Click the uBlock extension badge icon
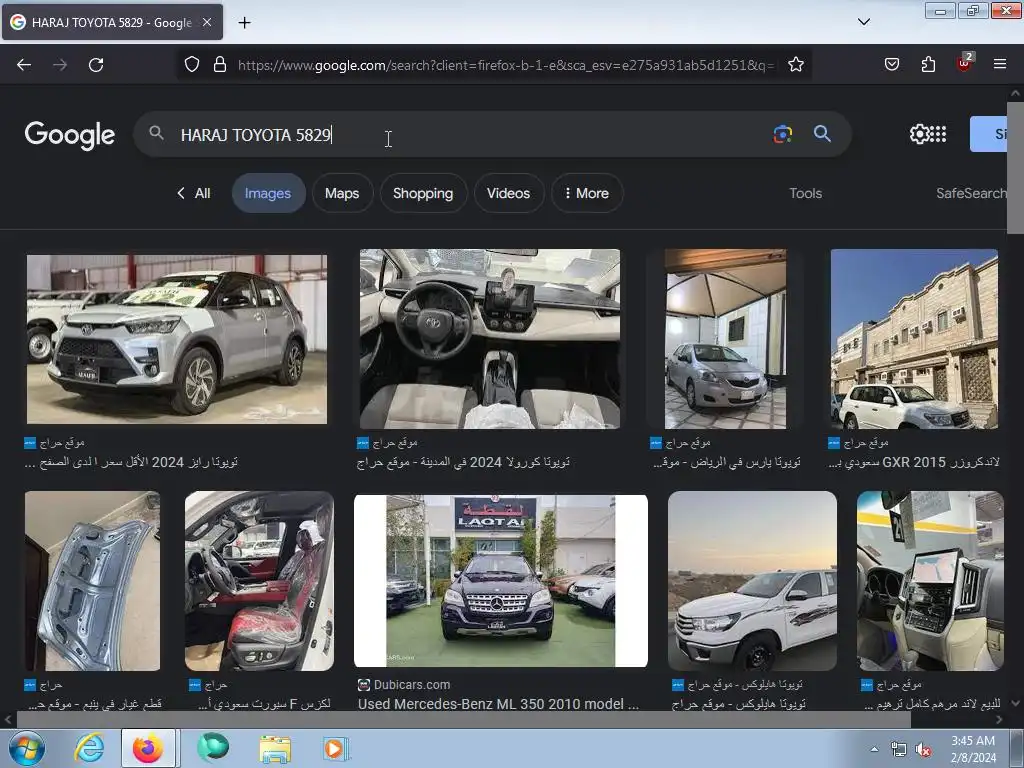 point(965,63)
